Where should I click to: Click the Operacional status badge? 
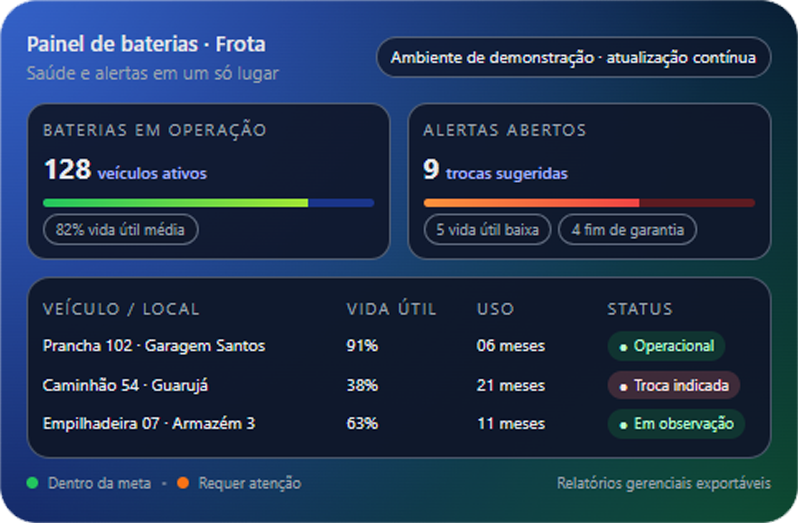pyautogui.click(x=666, y=346)
